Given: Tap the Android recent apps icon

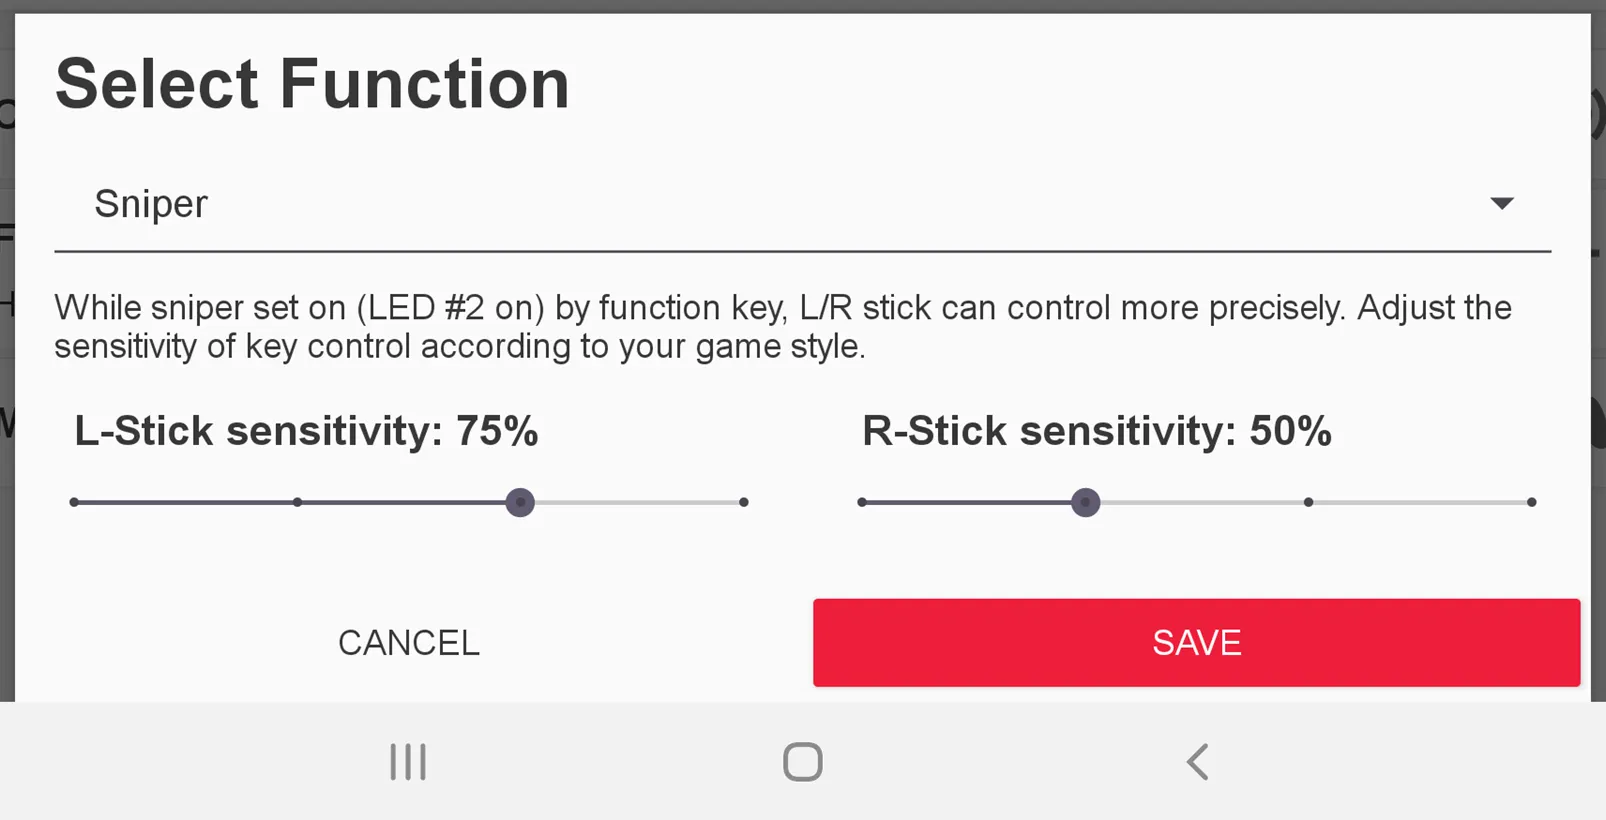Looking at the screenshot, I should [408, 762].
